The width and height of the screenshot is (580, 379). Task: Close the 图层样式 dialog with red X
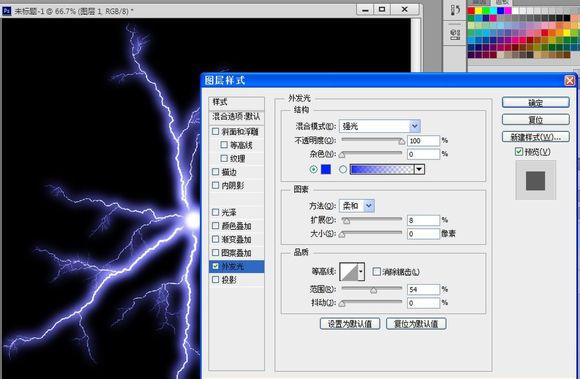click(x=570, y=80)
